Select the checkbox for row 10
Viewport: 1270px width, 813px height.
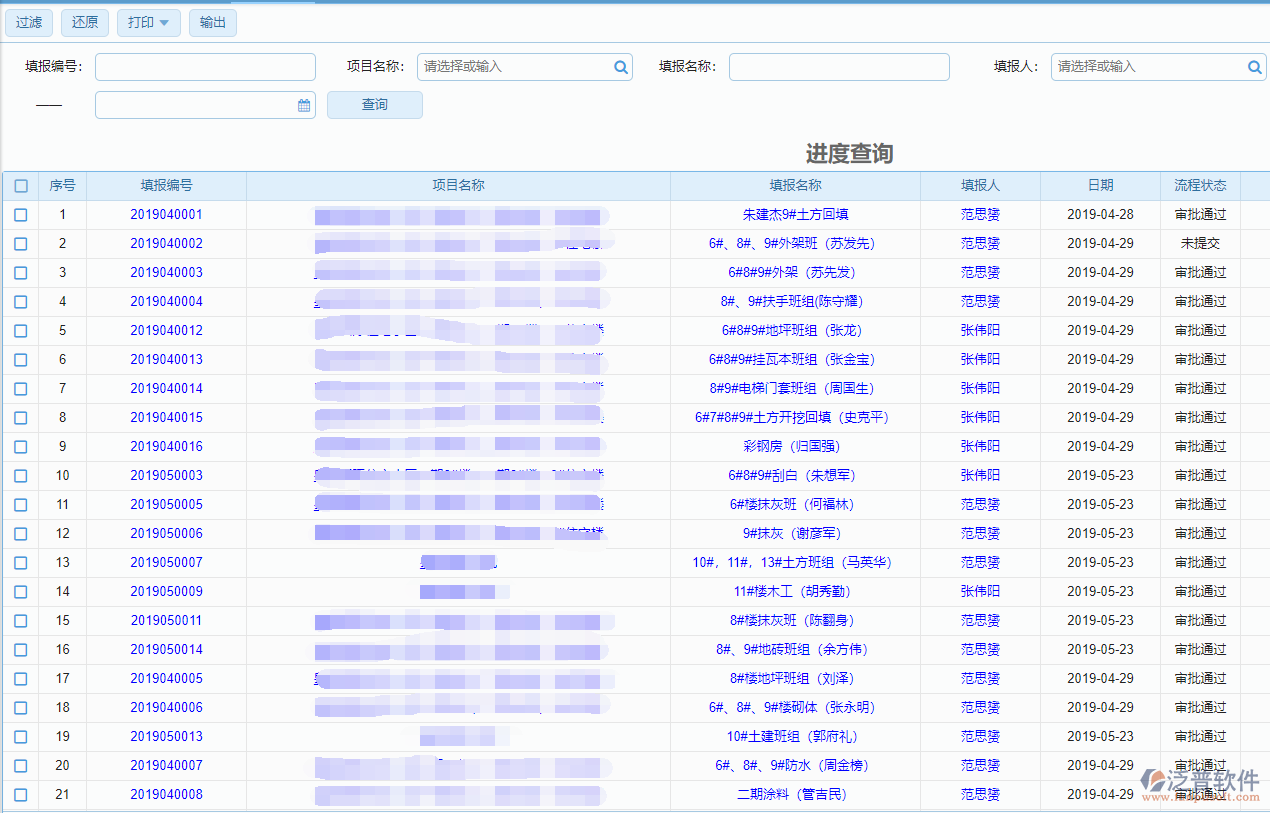coord(21,476)
